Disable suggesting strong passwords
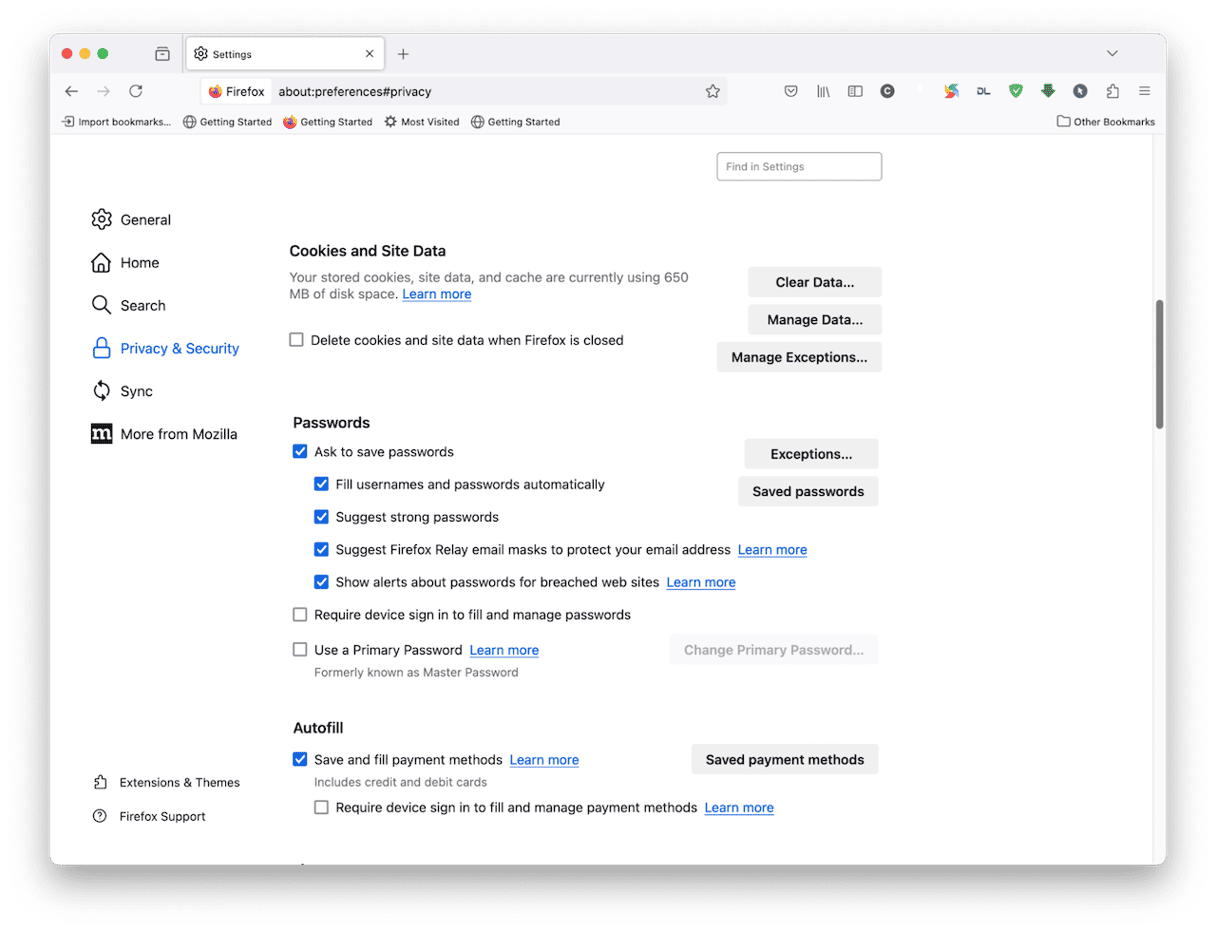The height and width of the screenshot is (931, 1216). click(321, 517)
